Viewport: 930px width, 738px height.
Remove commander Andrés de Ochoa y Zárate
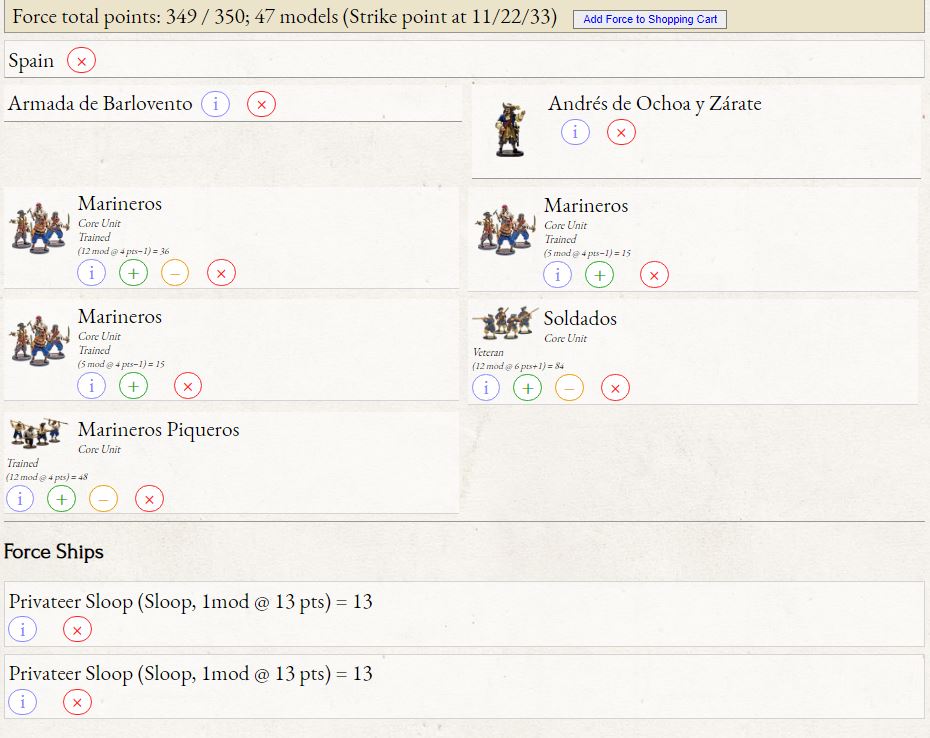[x=621, y=132]
